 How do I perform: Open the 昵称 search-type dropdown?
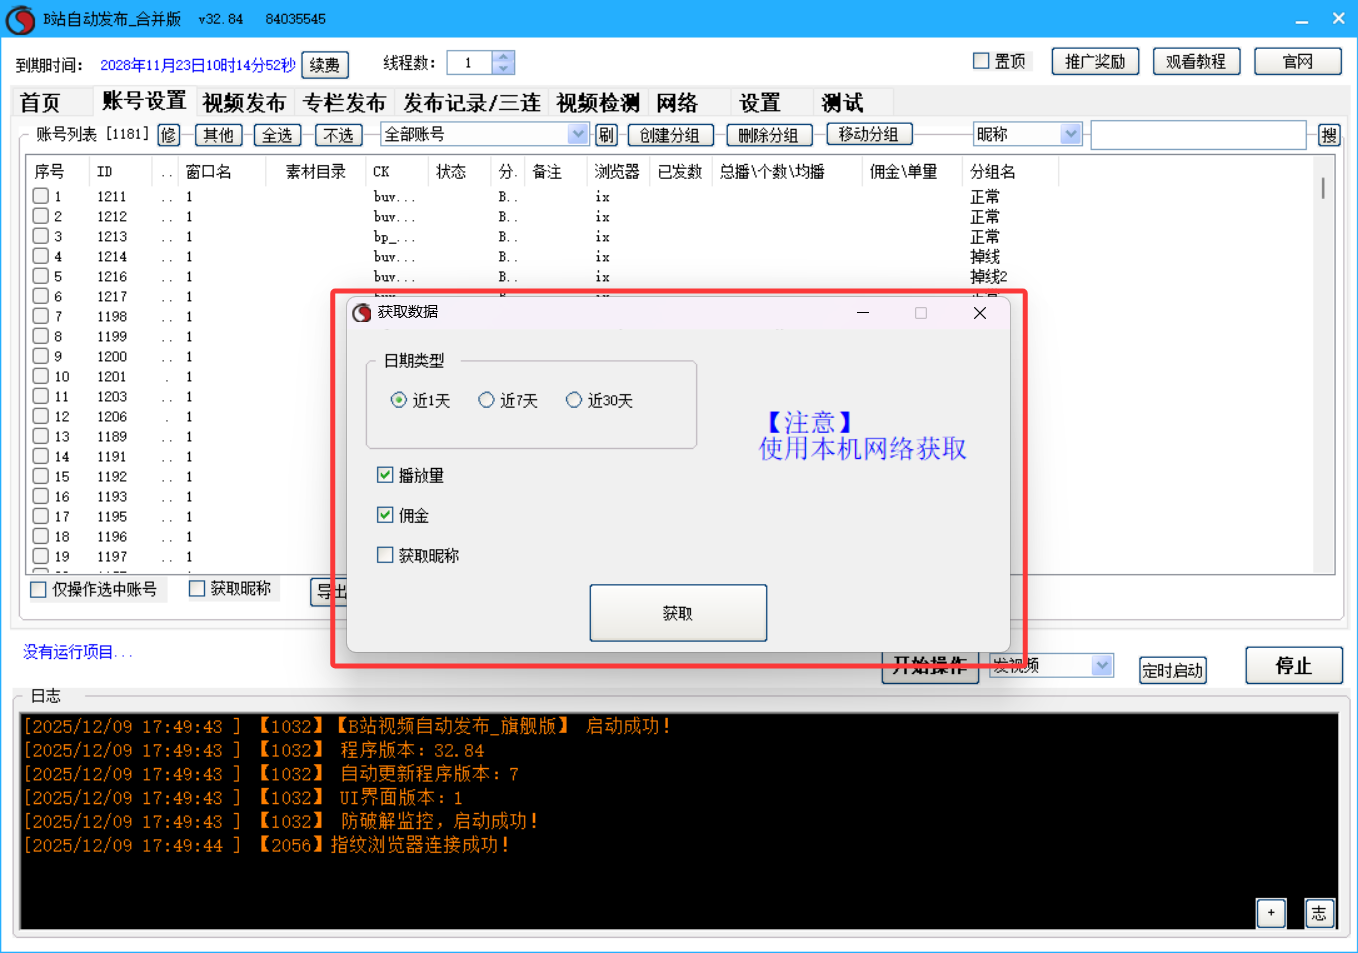1070,134
